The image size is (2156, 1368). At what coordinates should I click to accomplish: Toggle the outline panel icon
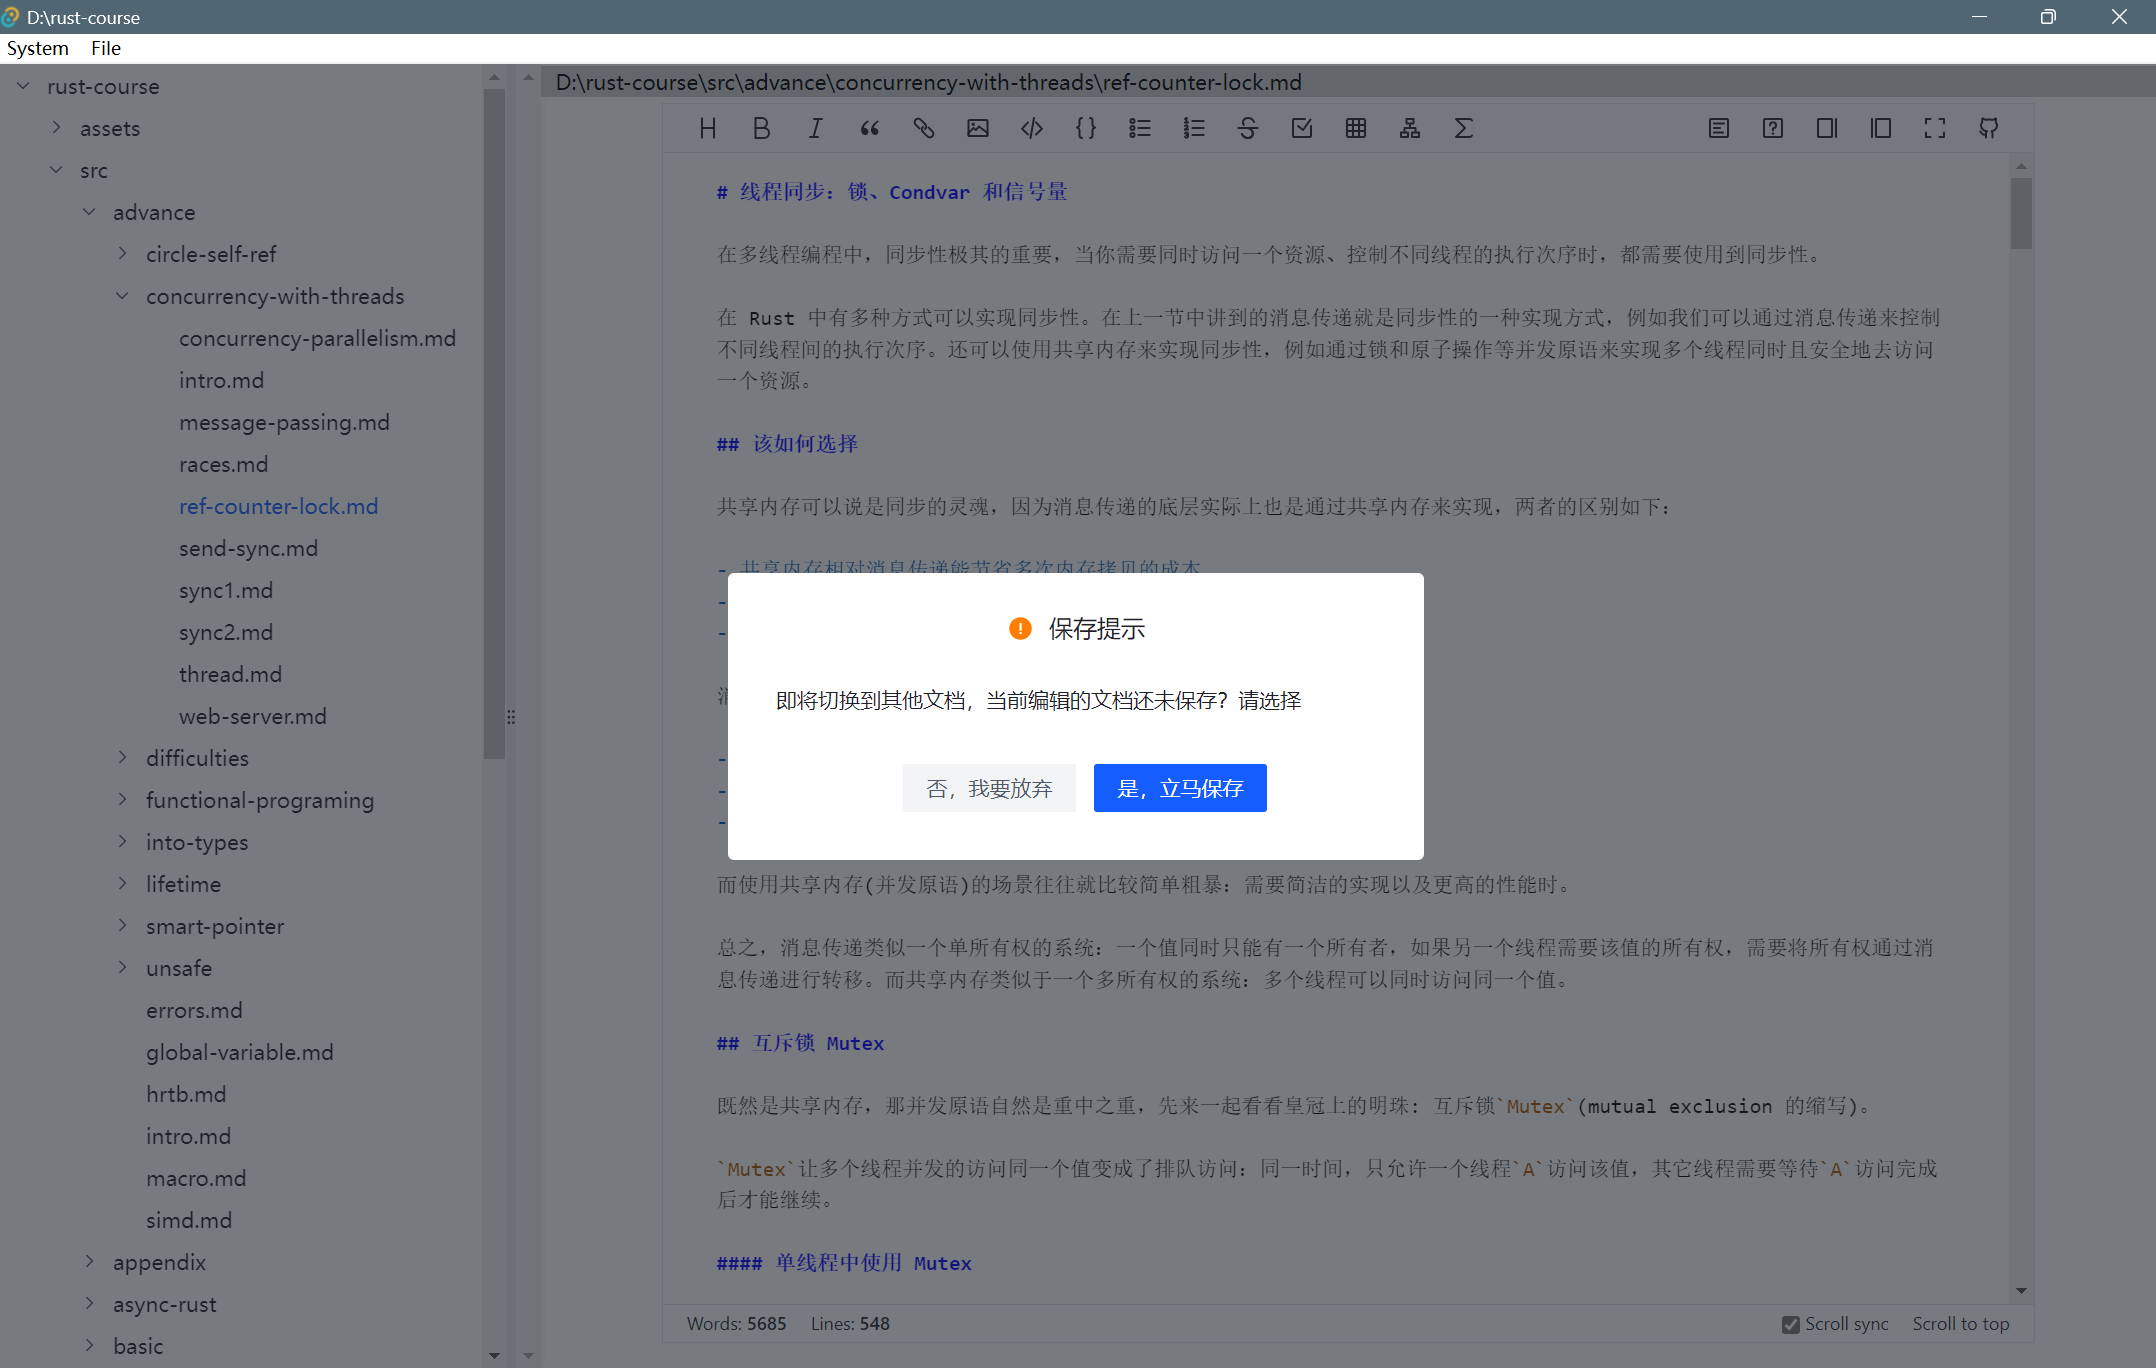pyautogui.click(x=1719, y=128)
